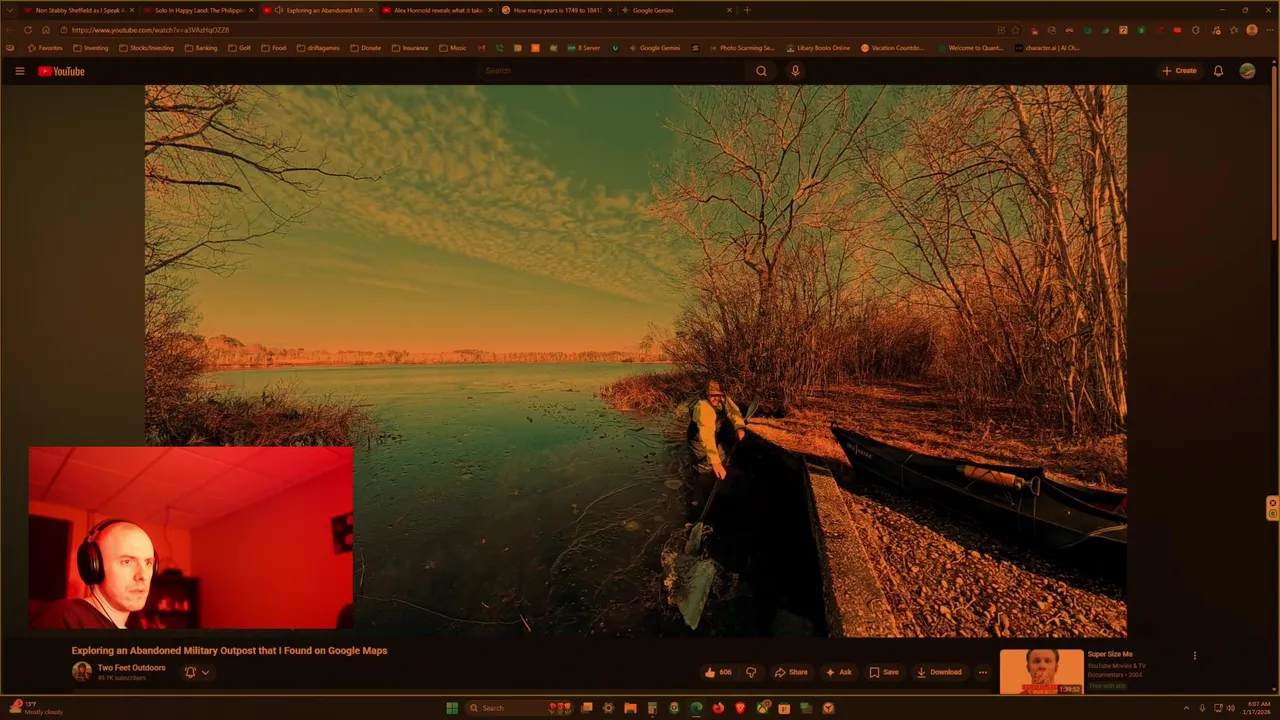1280x720 pixels.
Task: Open the Food bookmarks folder
Action: click(x=273, y=48)
